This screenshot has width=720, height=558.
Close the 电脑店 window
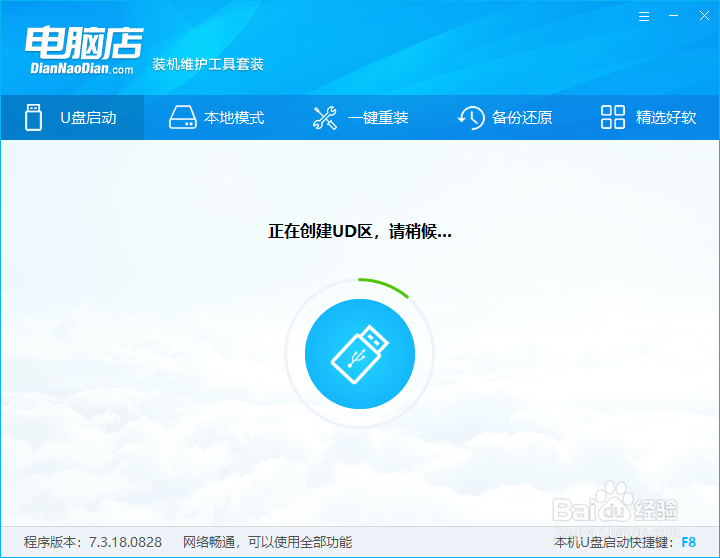click(x=704, y=16)
